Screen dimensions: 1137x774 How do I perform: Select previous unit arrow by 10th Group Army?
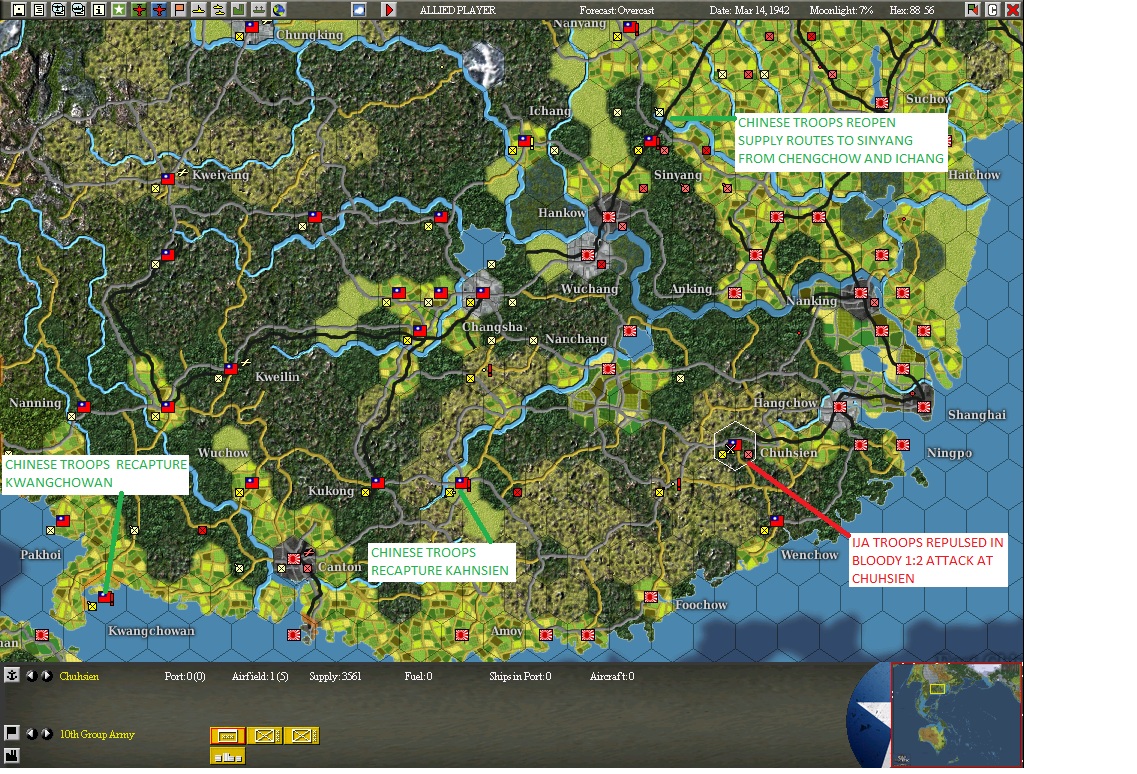[31, 733]
